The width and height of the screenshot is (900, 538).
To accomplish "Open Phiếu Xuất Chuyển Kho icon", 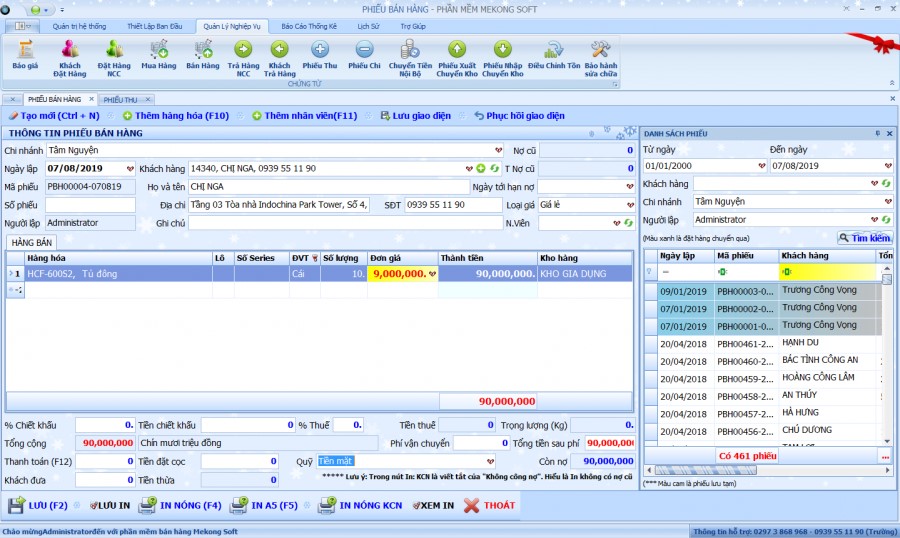I will [457, 59].
